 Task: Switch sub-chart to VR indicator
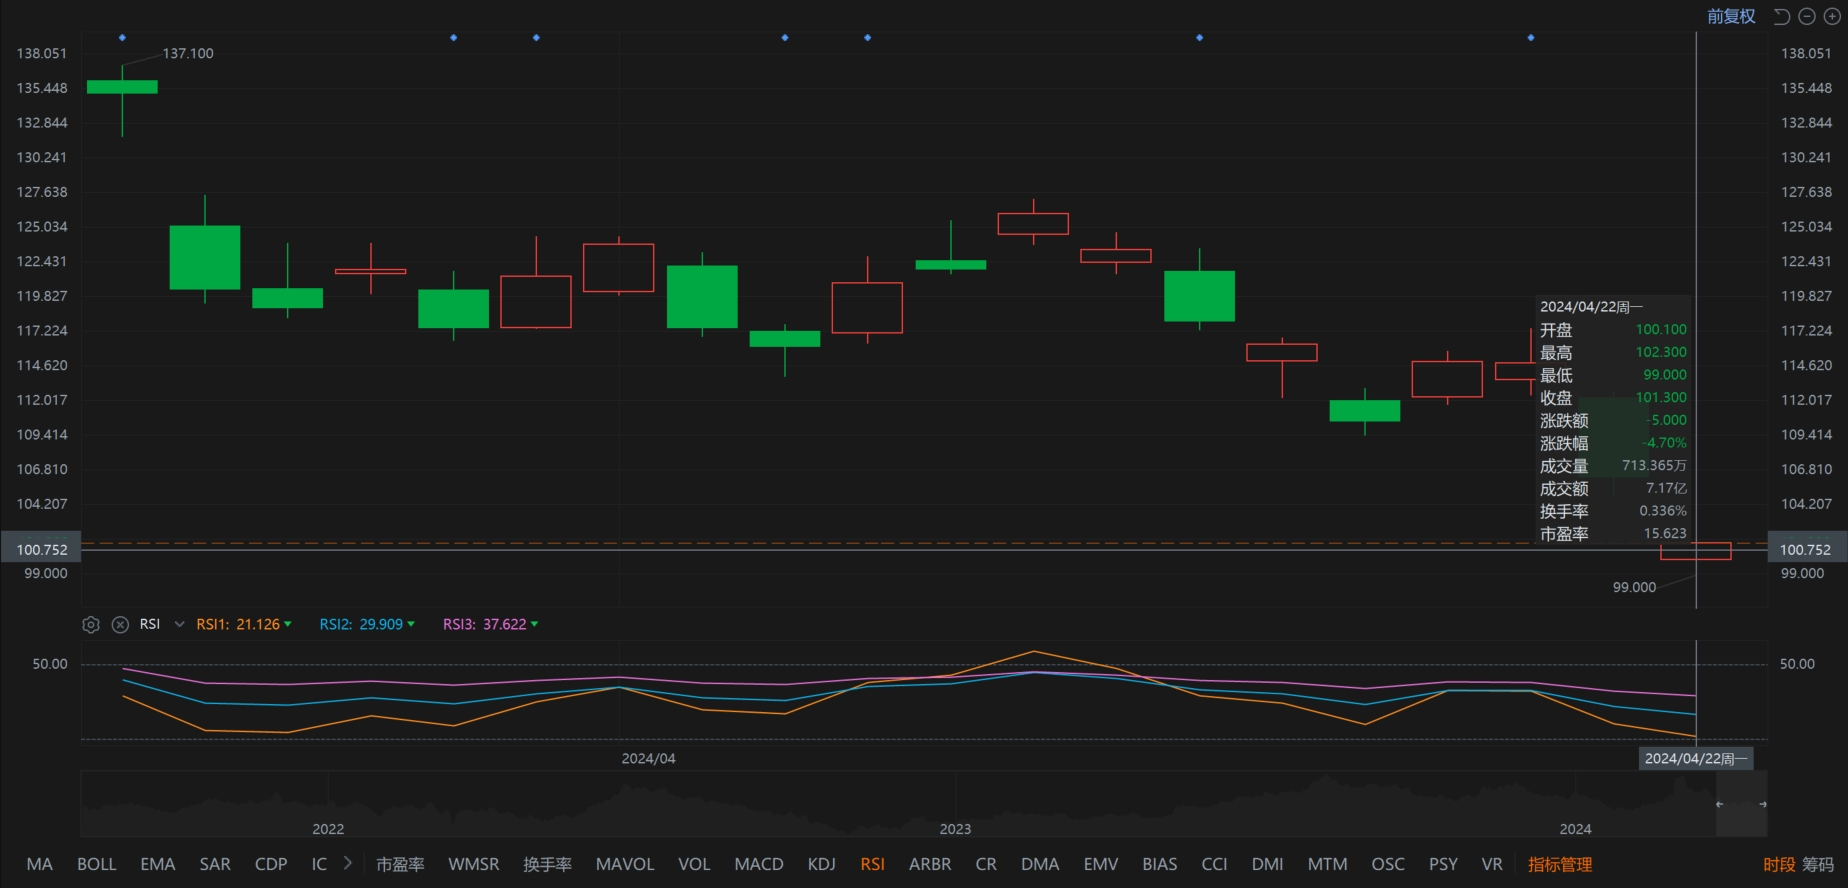pyautogui.click(x=1492, y=864)
